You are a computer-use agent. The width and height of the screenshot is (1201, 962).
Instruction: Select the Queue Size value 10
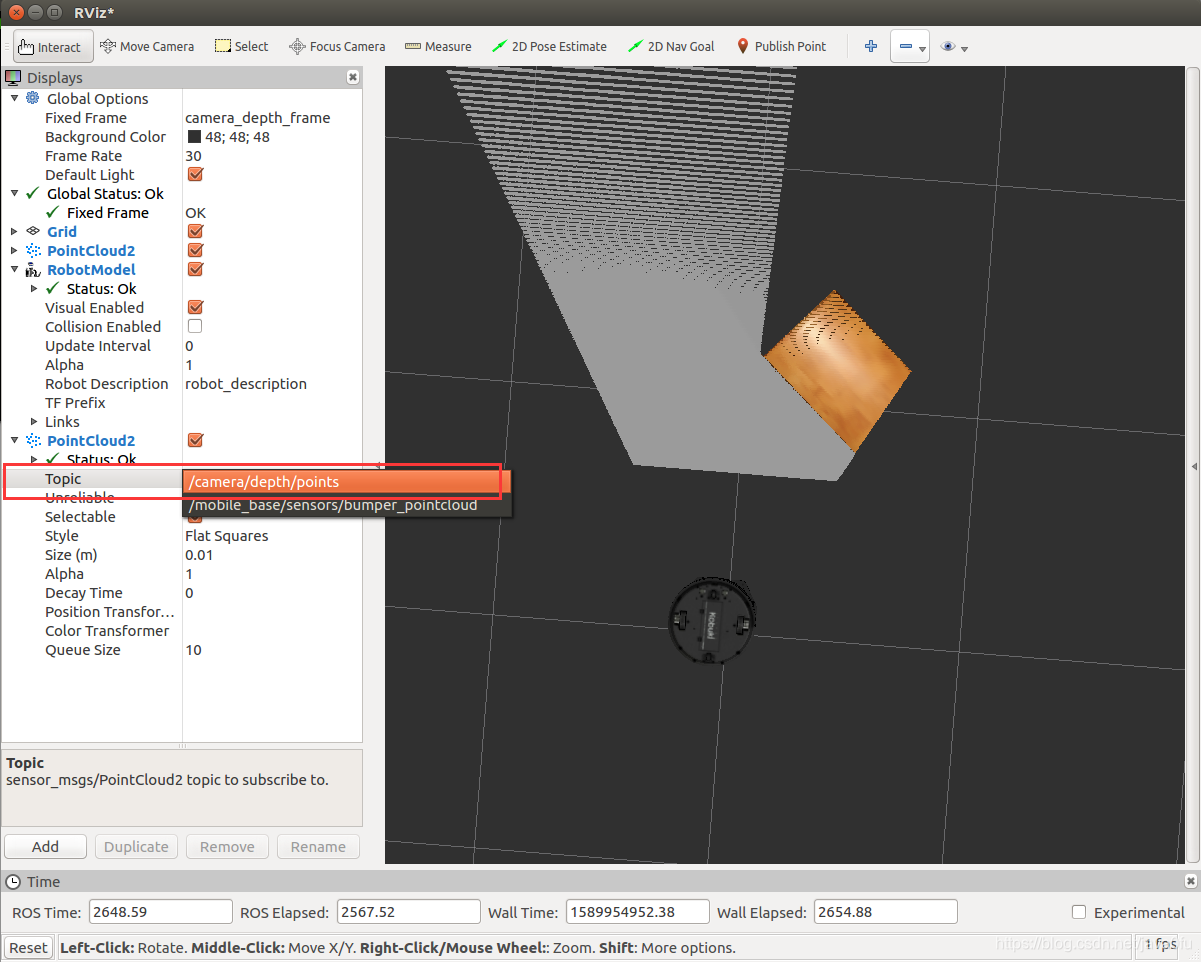[x=193, y=649]
